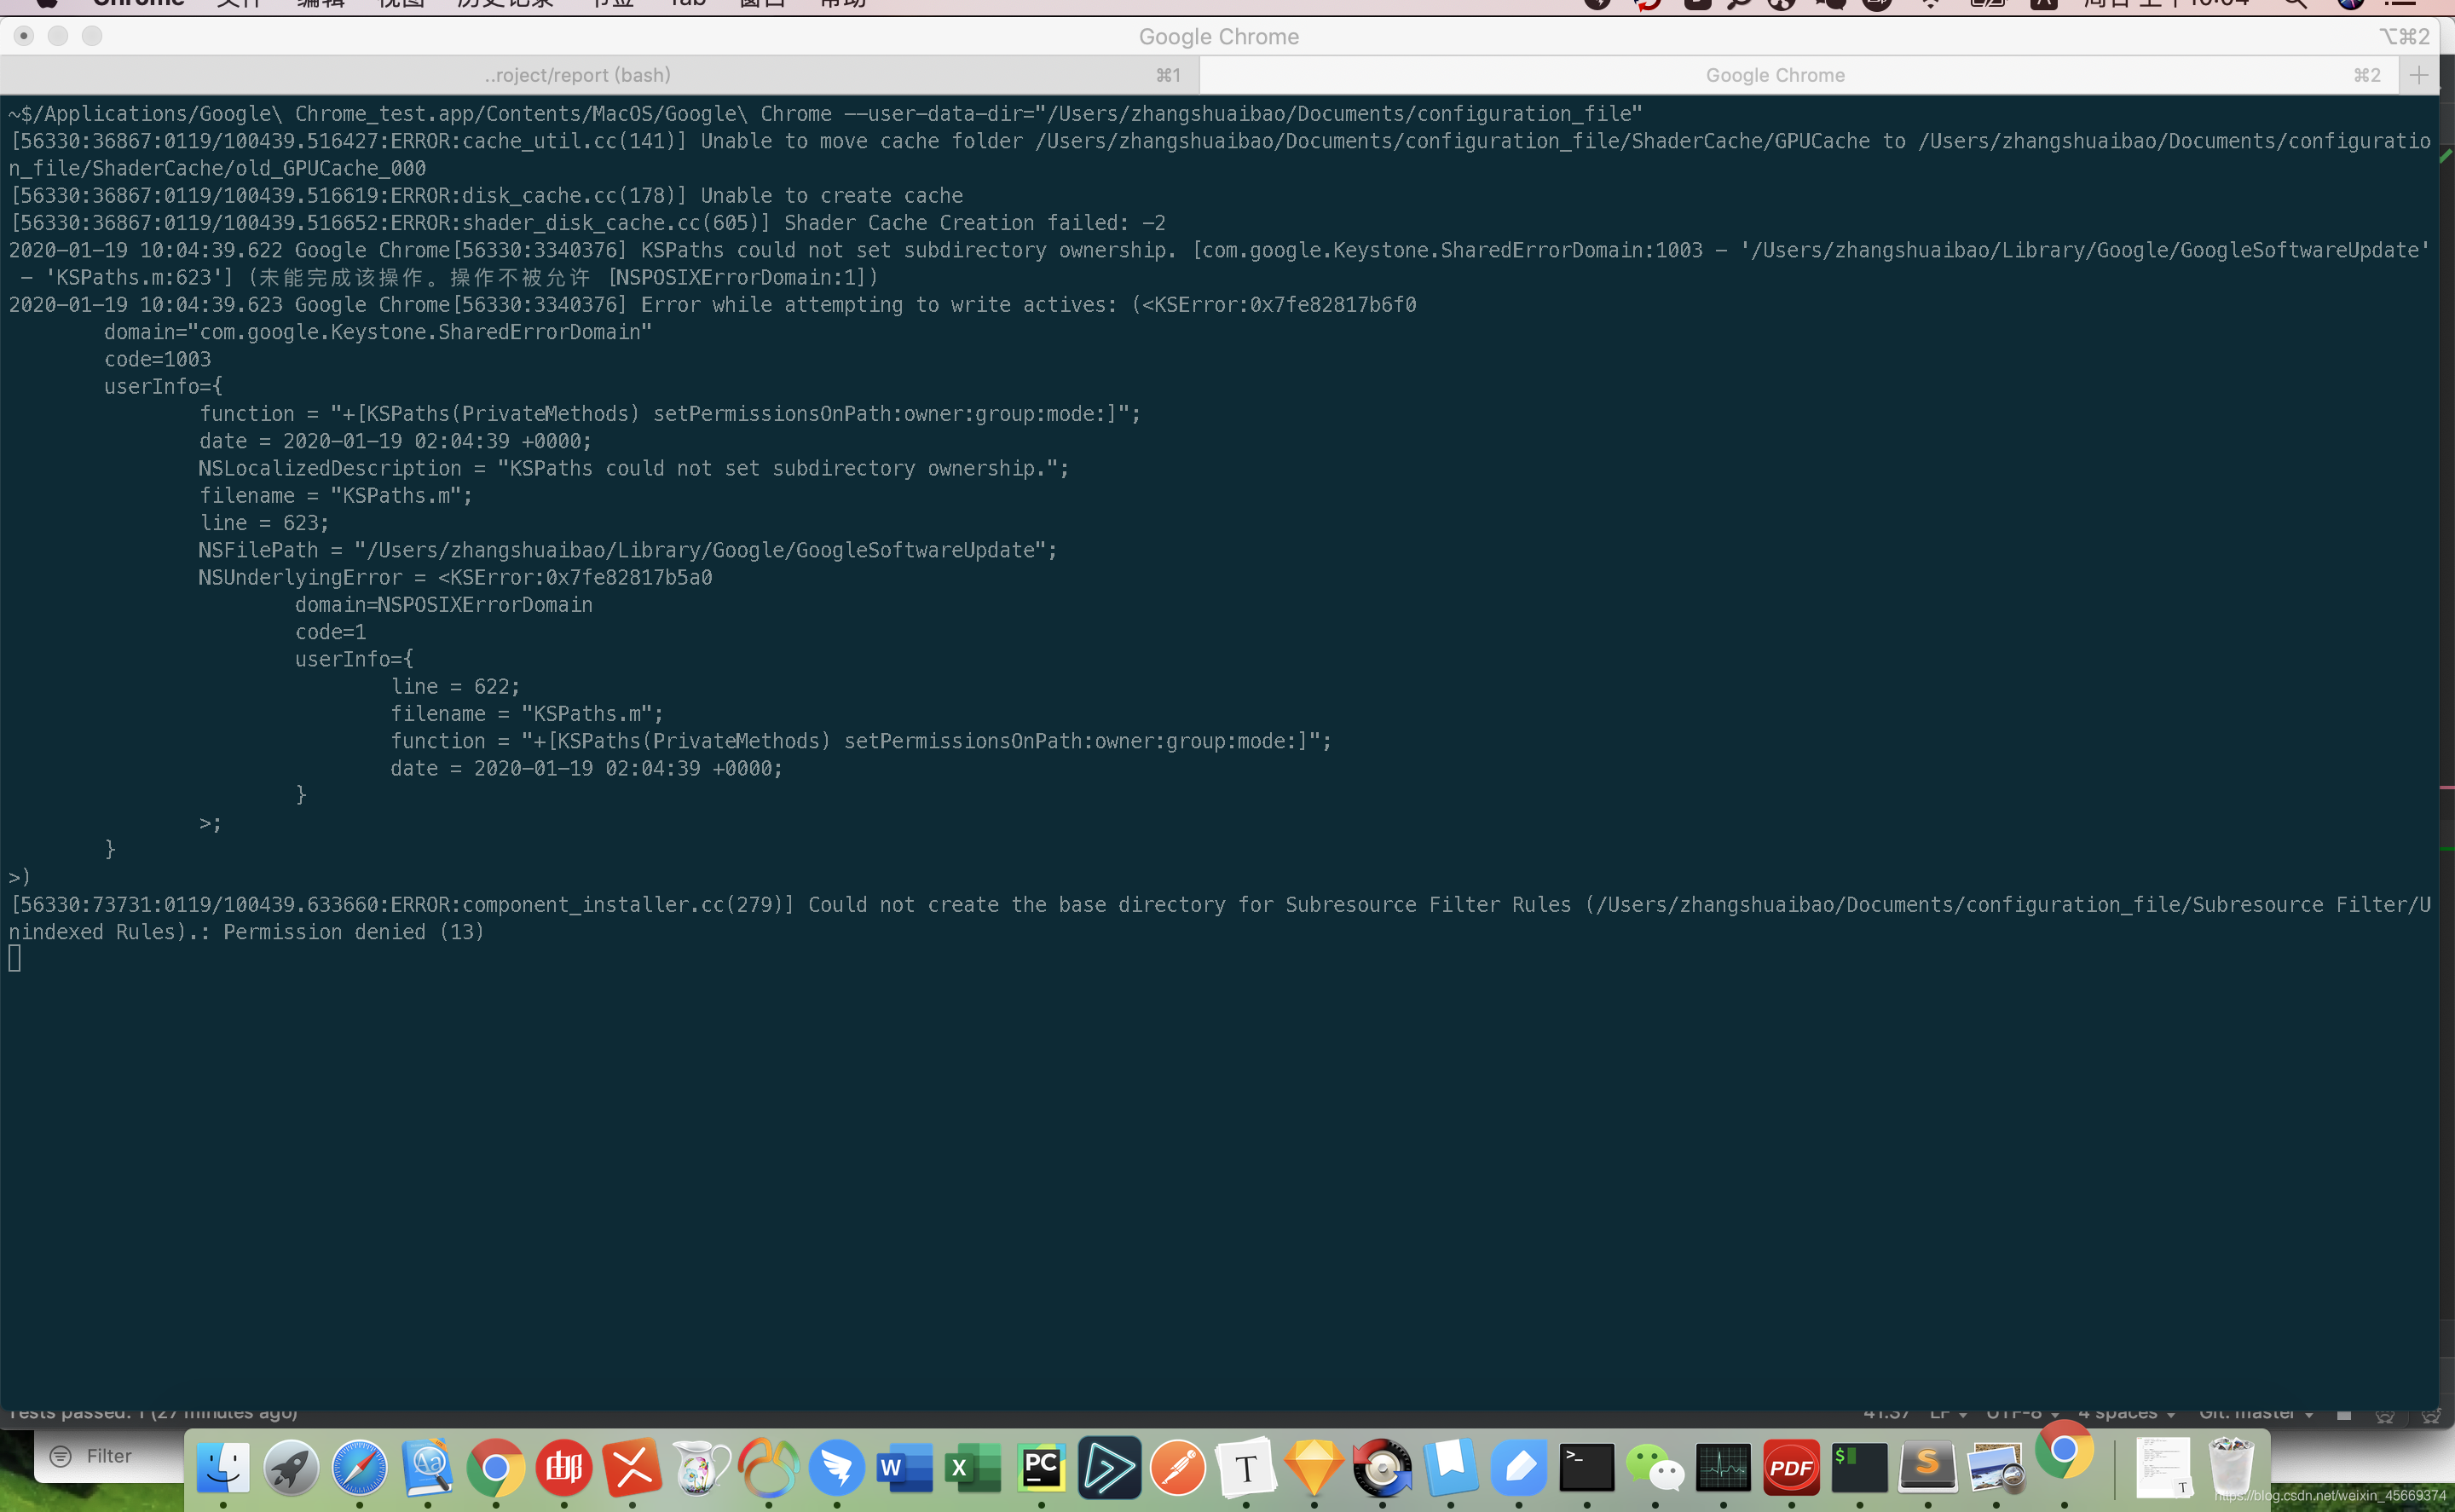Open Microsoft Excel from the dock
The width and height of the screenshot is (2455, 1512).
coord(973,1468)
